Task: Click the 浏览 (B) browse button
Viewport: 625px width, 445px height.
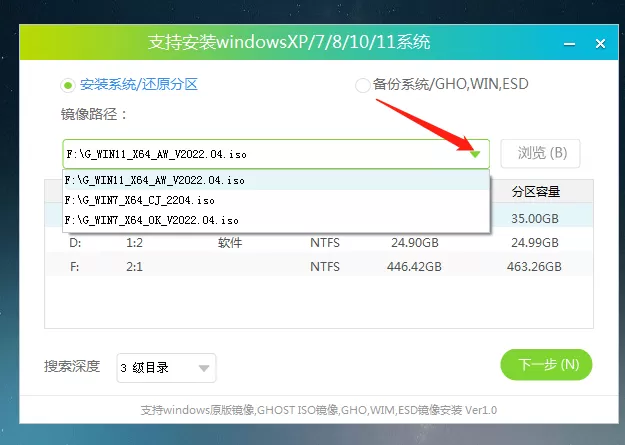Action: (x=540, y=153)
